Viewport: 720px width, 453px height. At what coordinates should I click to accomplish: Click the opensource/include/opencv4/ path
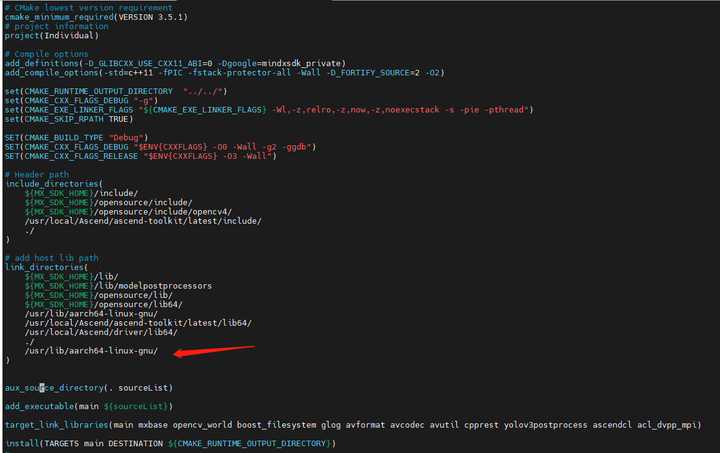pyautogui.click(x=129, y=212)
